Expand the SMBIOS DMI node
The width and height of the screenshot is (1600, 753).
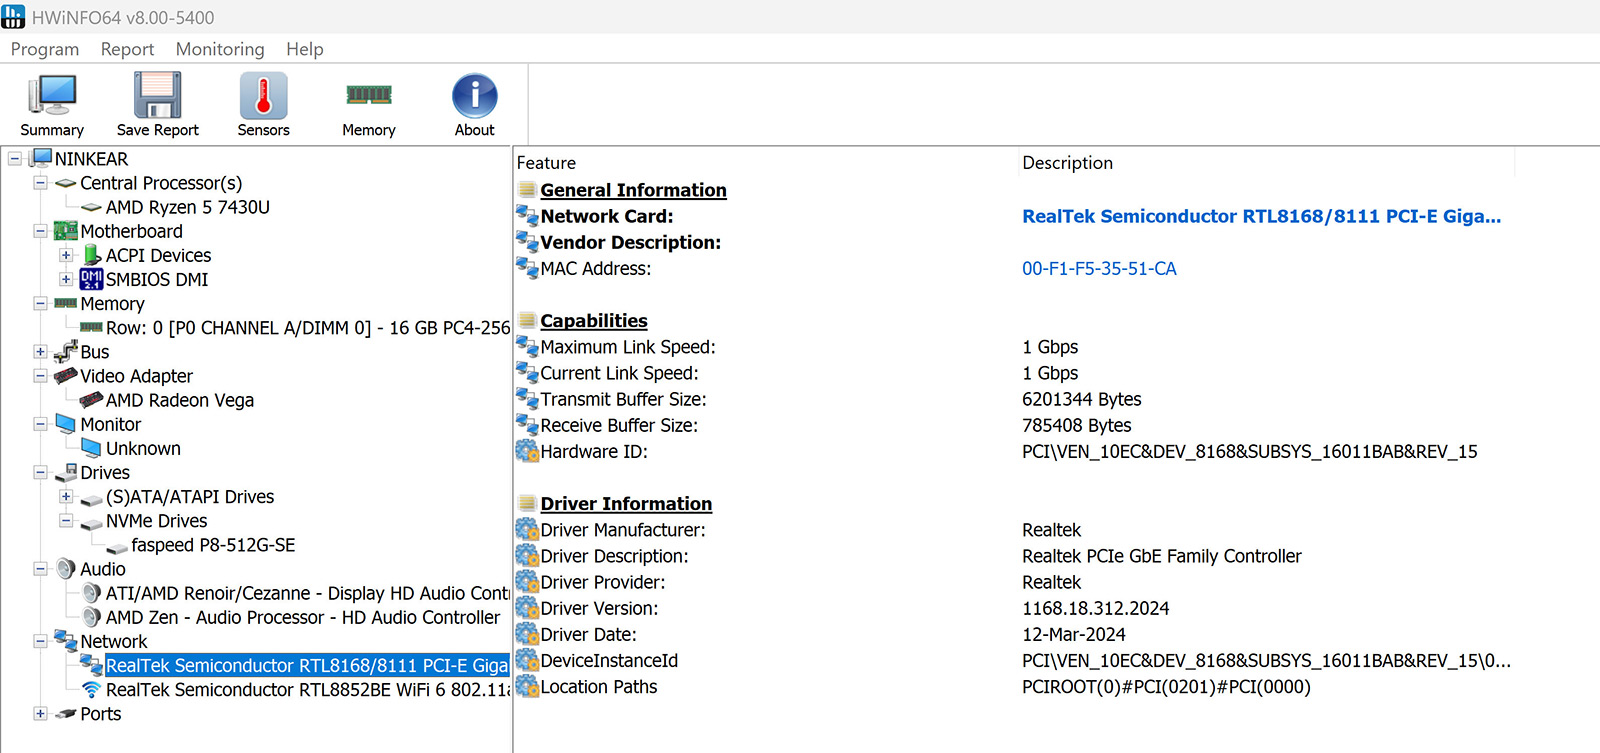click(x=66, y=279)
